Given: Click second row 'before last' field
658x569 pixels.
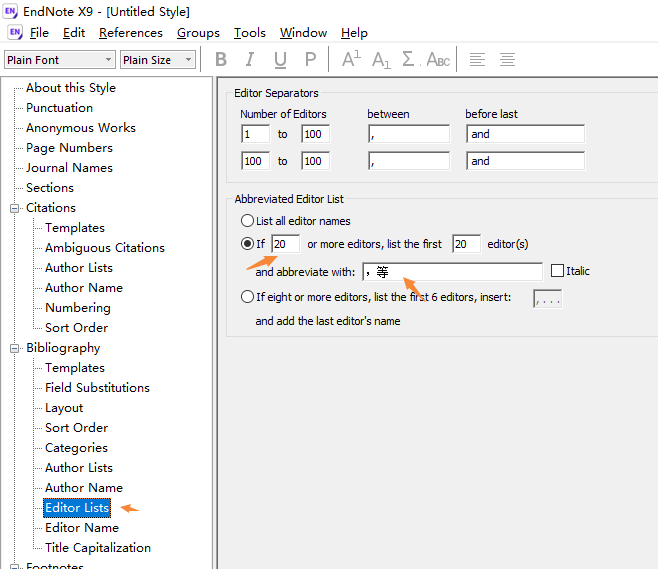Looking at the screenshot, I should 525,161.
